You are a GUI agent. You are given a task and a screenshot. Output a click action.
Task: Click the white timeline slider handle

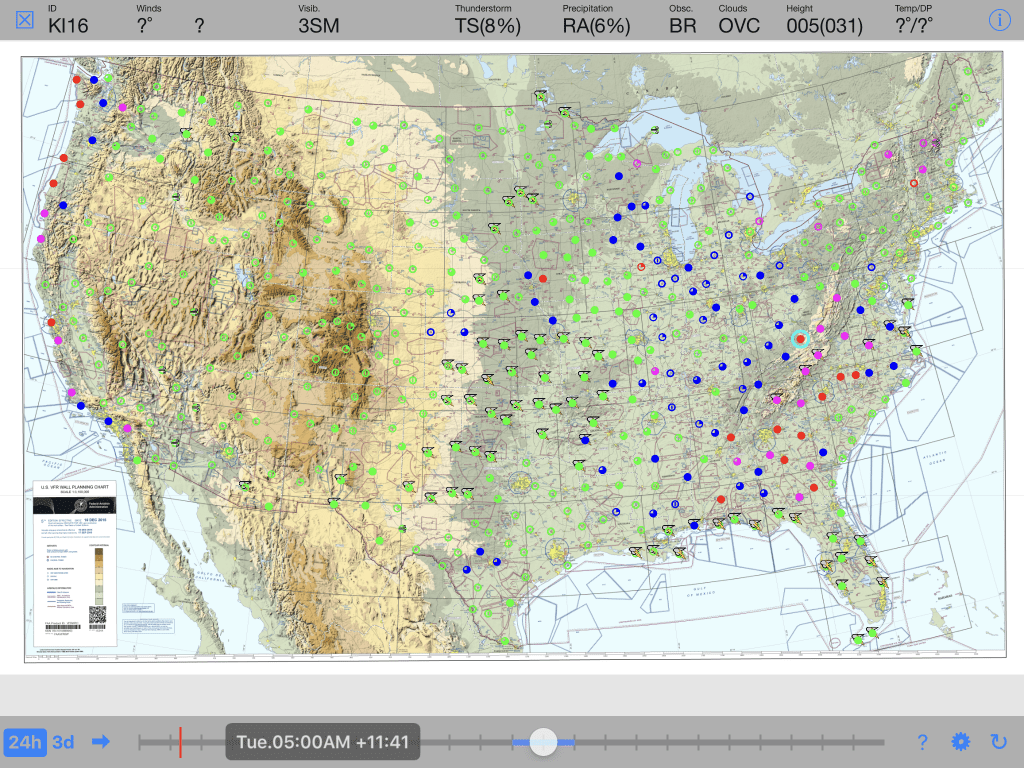(x=544, y=741)
